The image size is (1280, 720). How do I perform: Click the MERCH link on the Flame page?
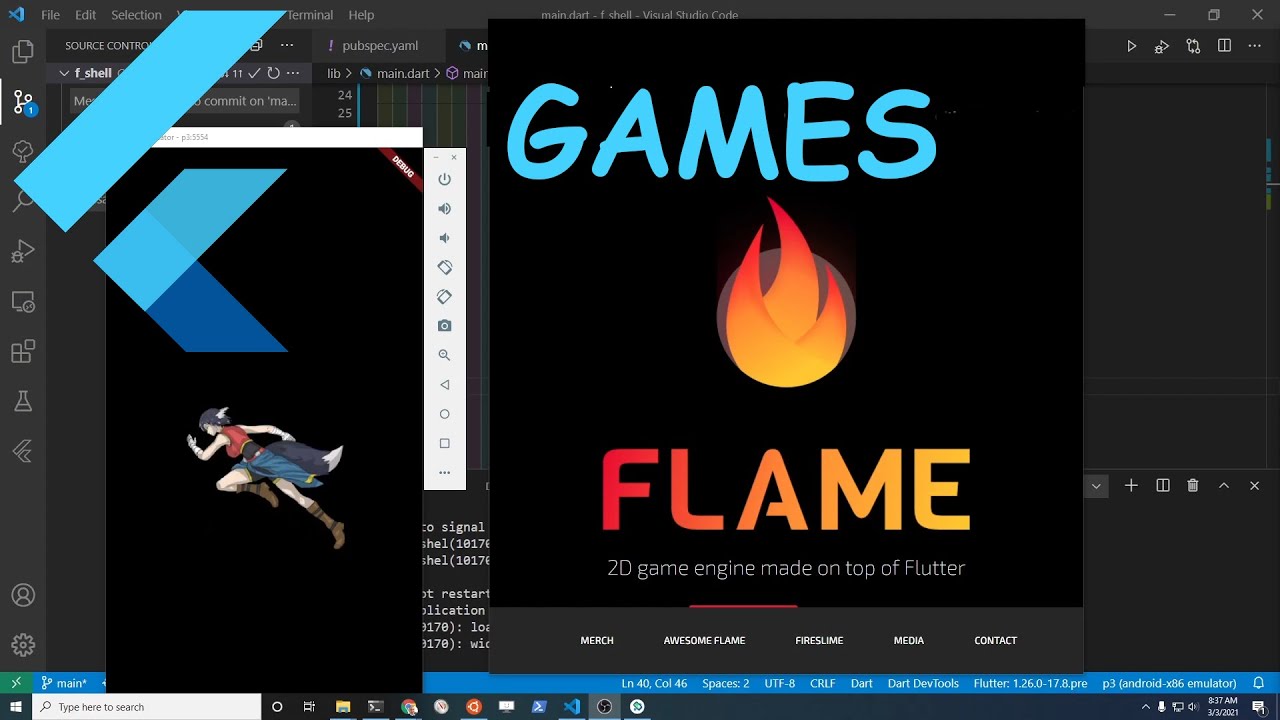pyautogui.click(x=597, y=640)
